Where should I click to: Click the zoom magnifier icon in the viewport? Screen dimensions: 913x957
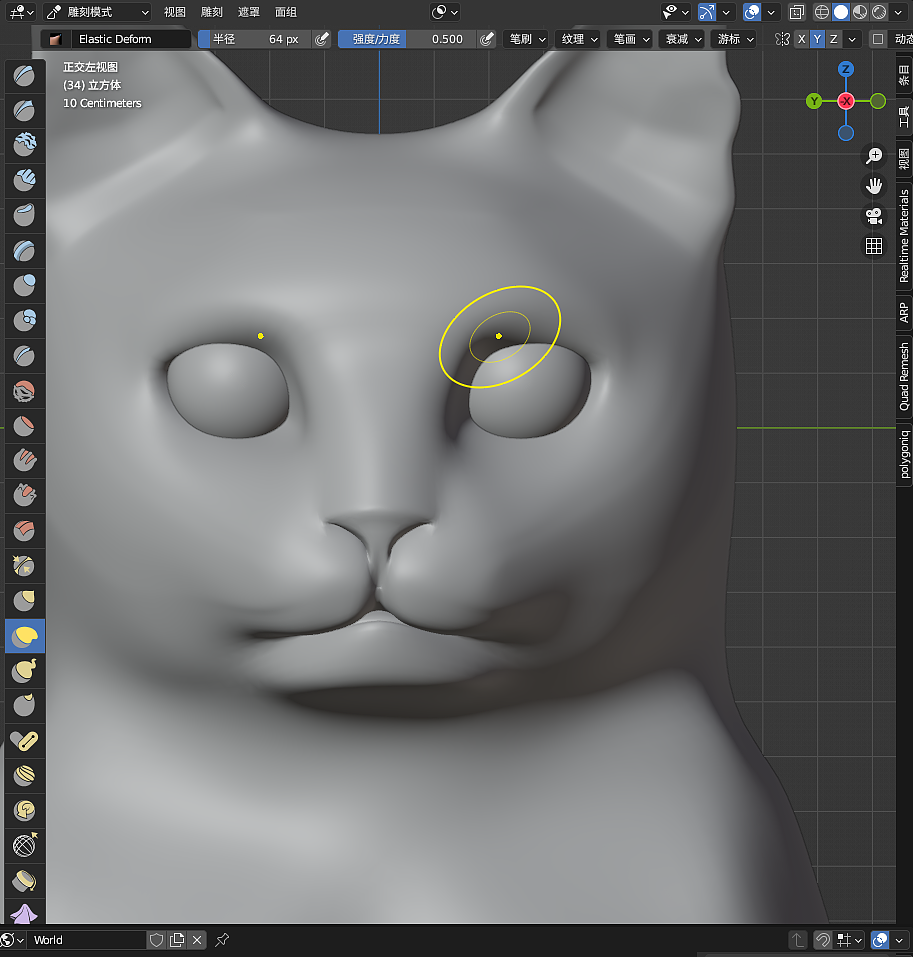click(874, 156)
